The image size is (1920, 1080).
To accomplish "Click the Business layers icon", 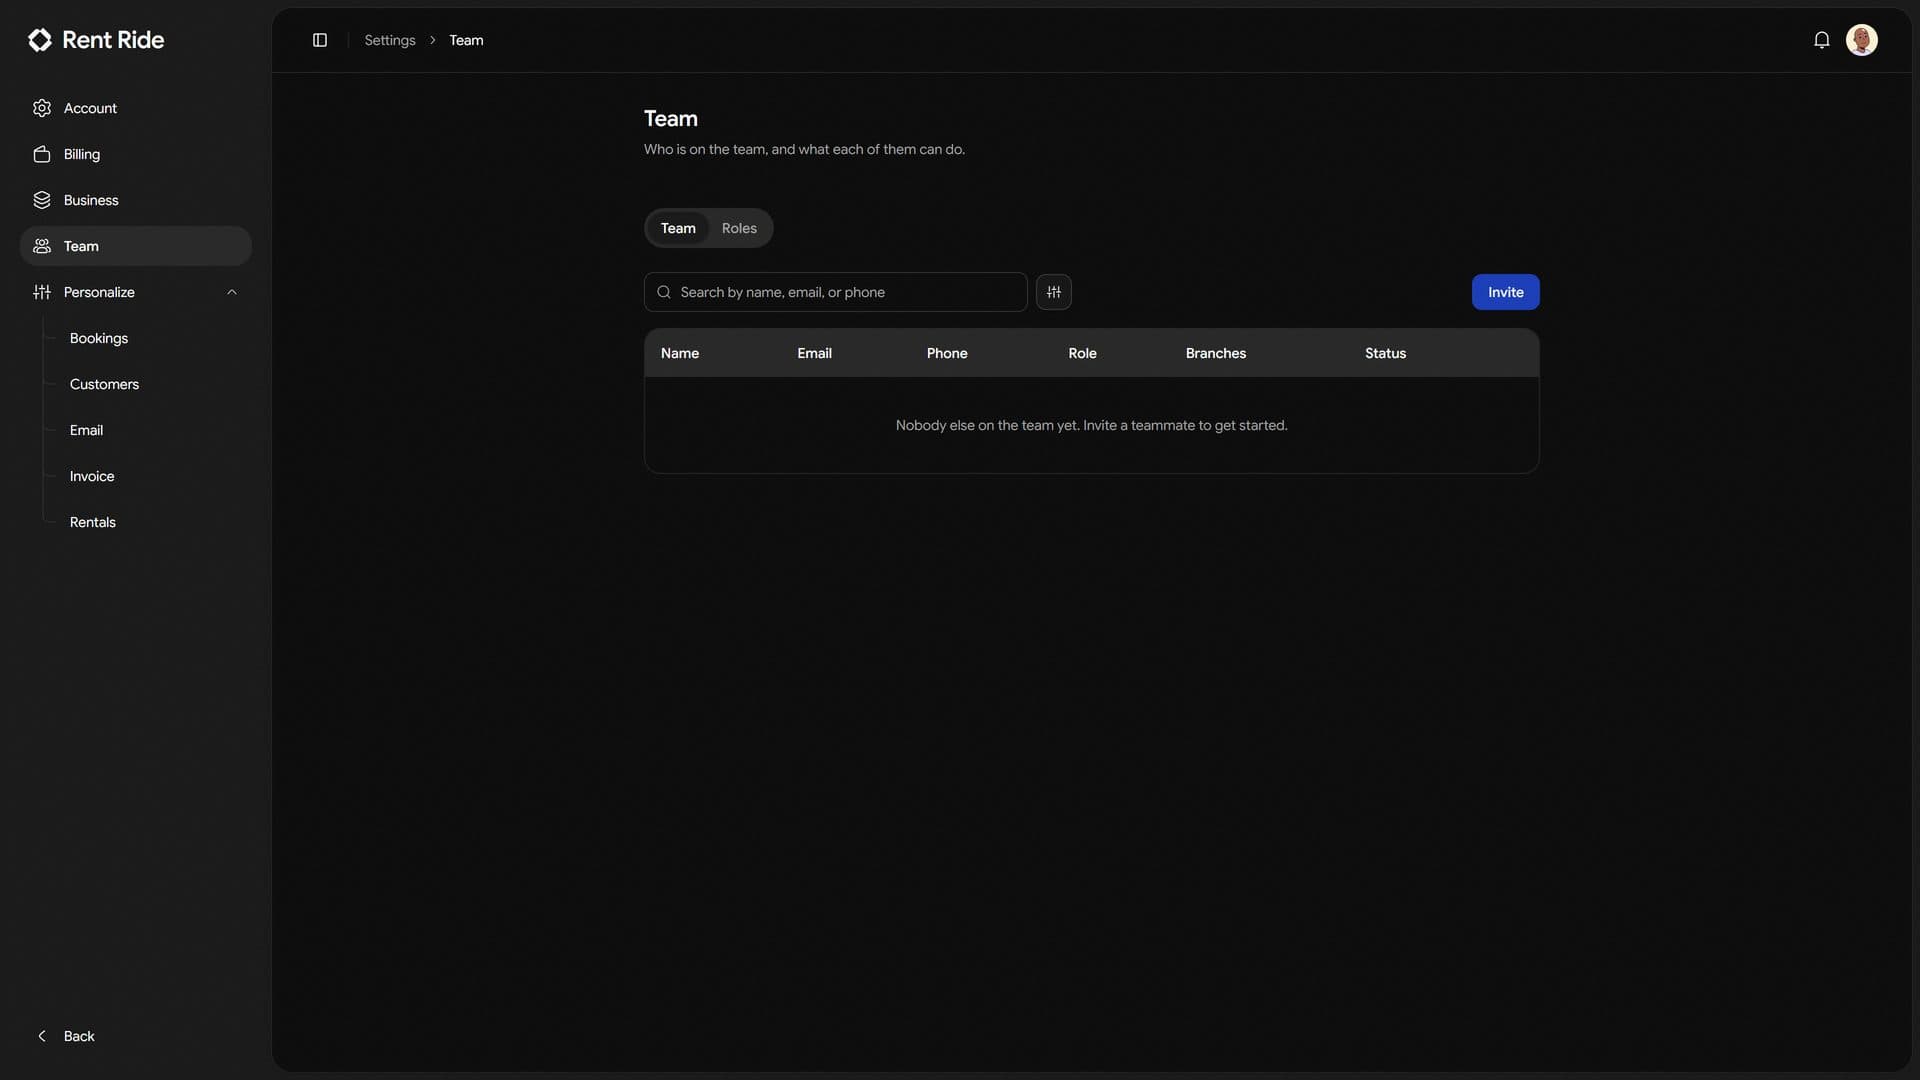I will pos(42,200).
